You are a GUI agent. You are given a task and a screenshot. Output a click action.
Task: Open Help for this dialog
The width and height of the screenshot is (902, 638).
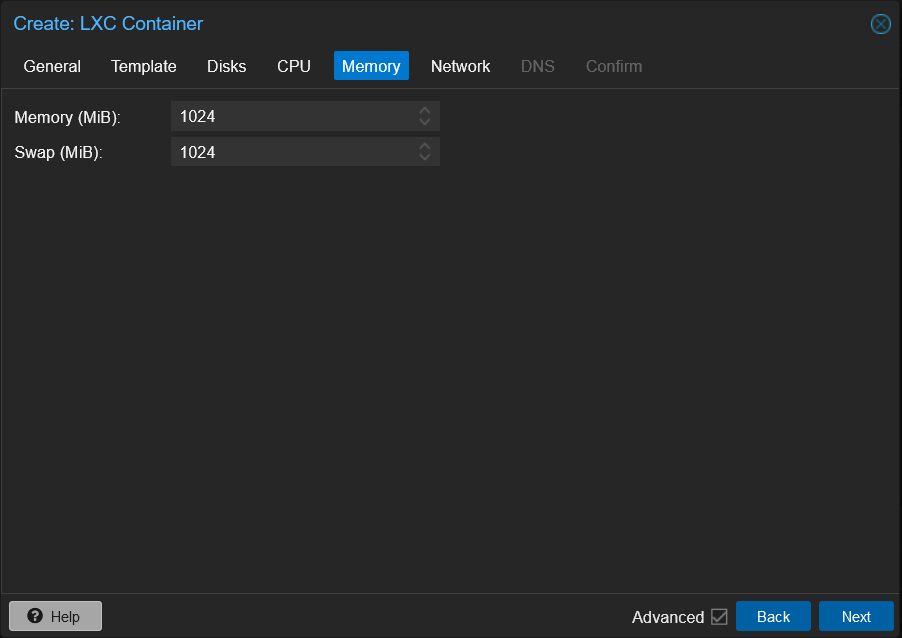(55, 615)
